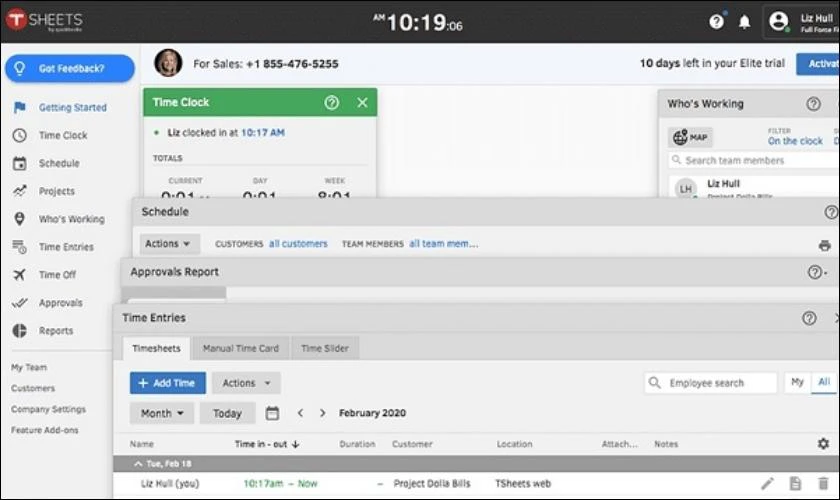This screenshot has width=840, height=500.
Task: Open Who's Working in the sidebar
Action: point(71,219)
